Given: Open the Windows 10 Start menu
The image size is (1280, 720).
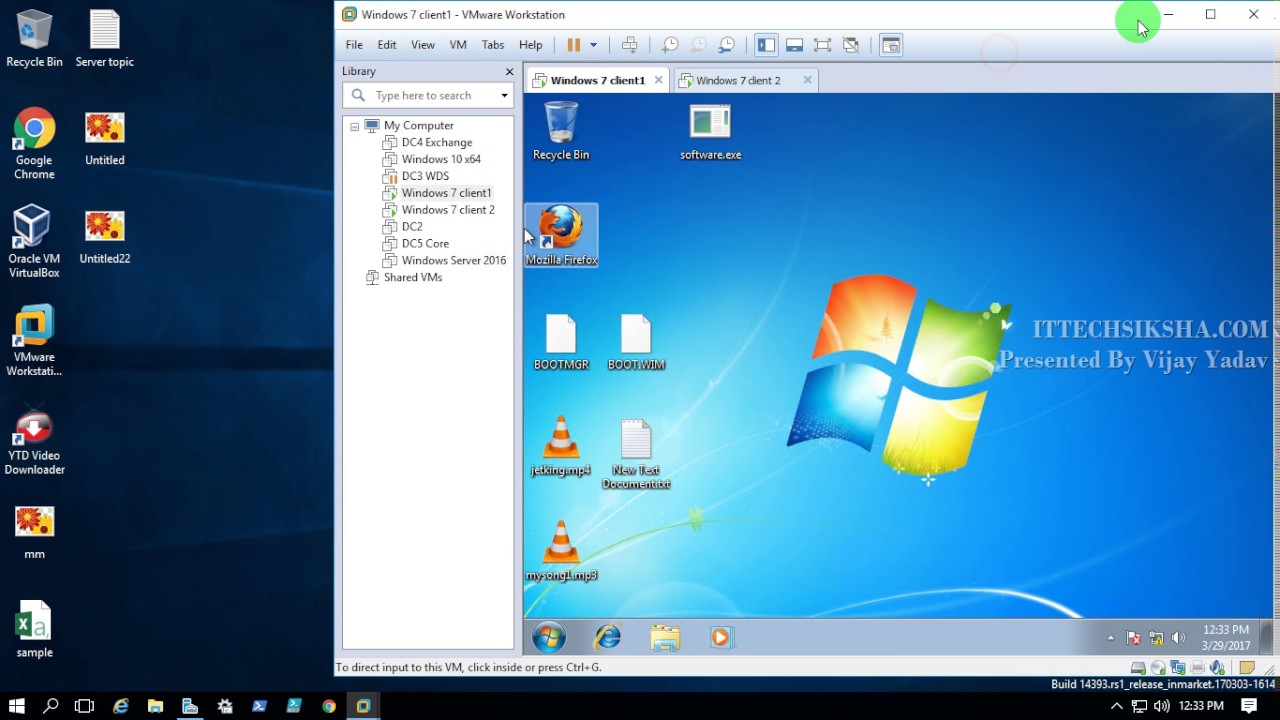Looking at the screenshot, I should 17,706.
